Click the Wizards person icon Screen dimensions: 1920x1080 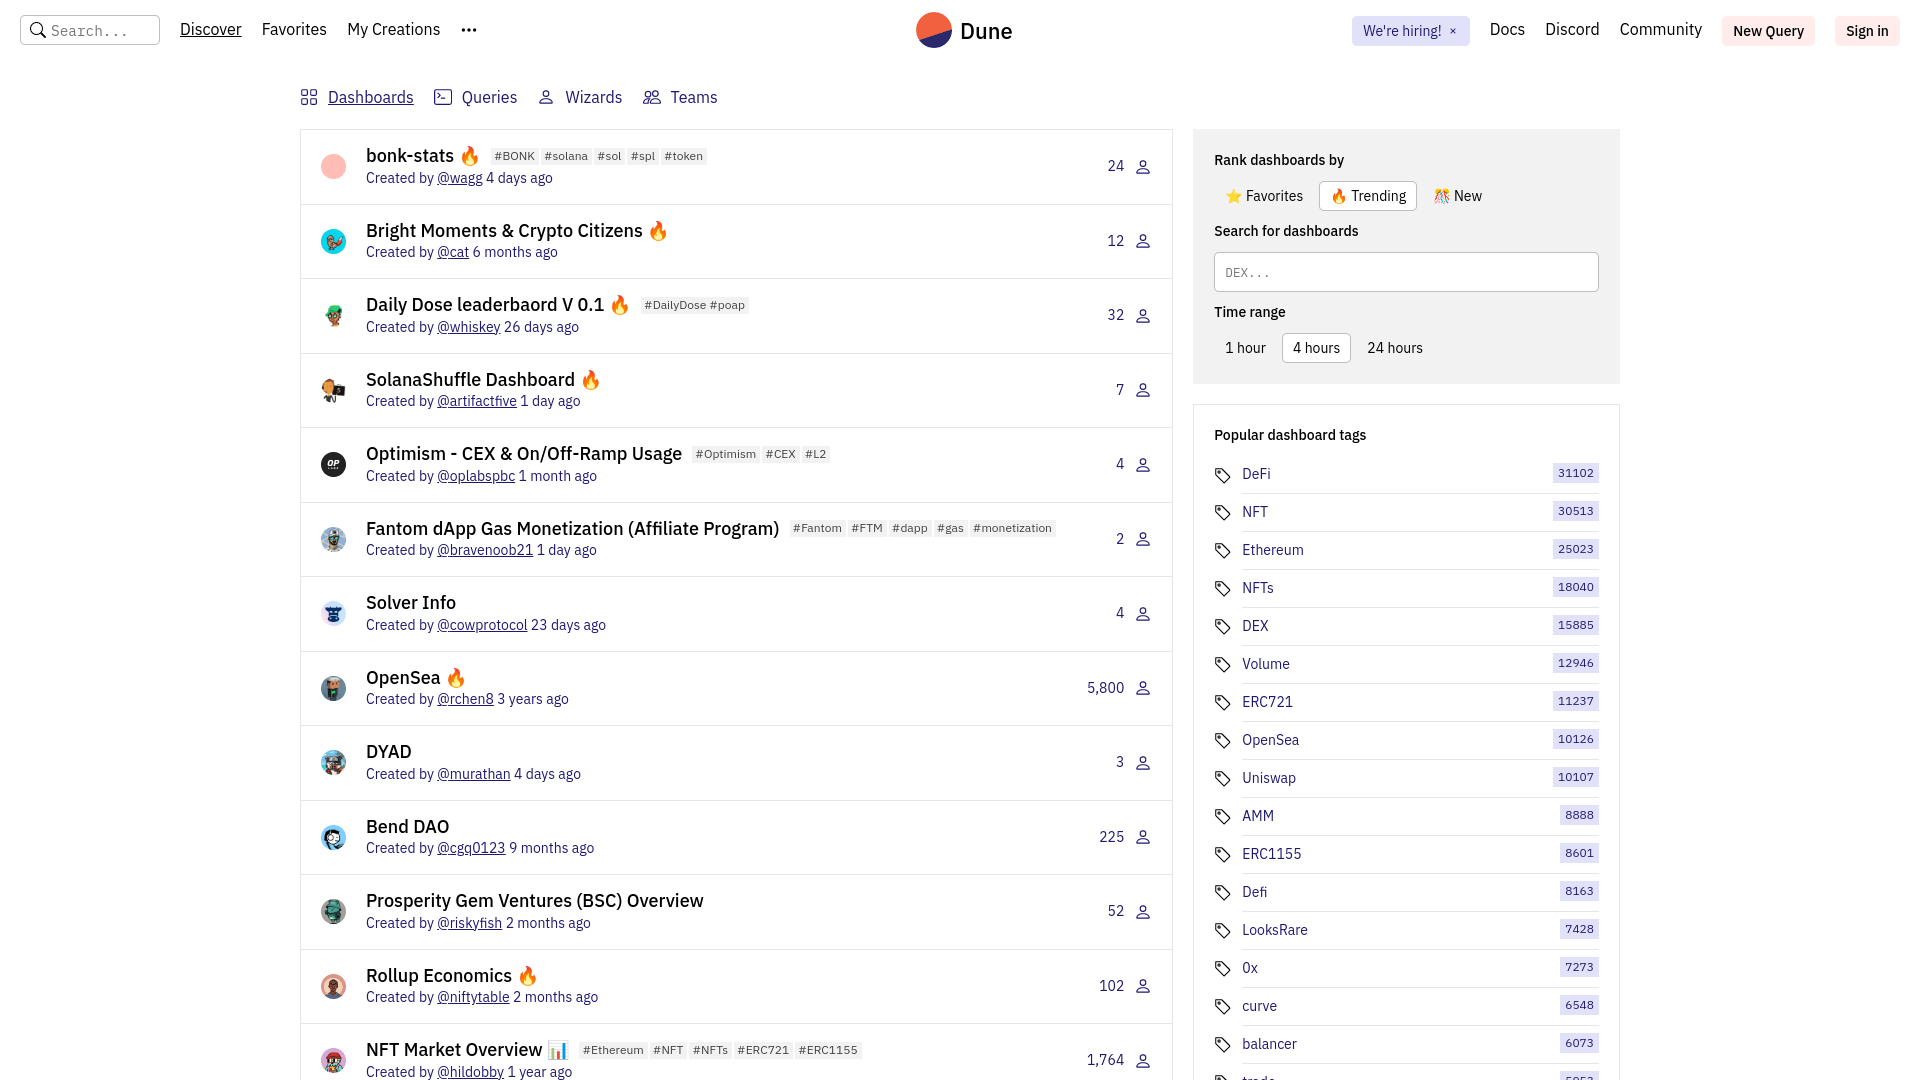pyautogui.click(x=546, y=97)
